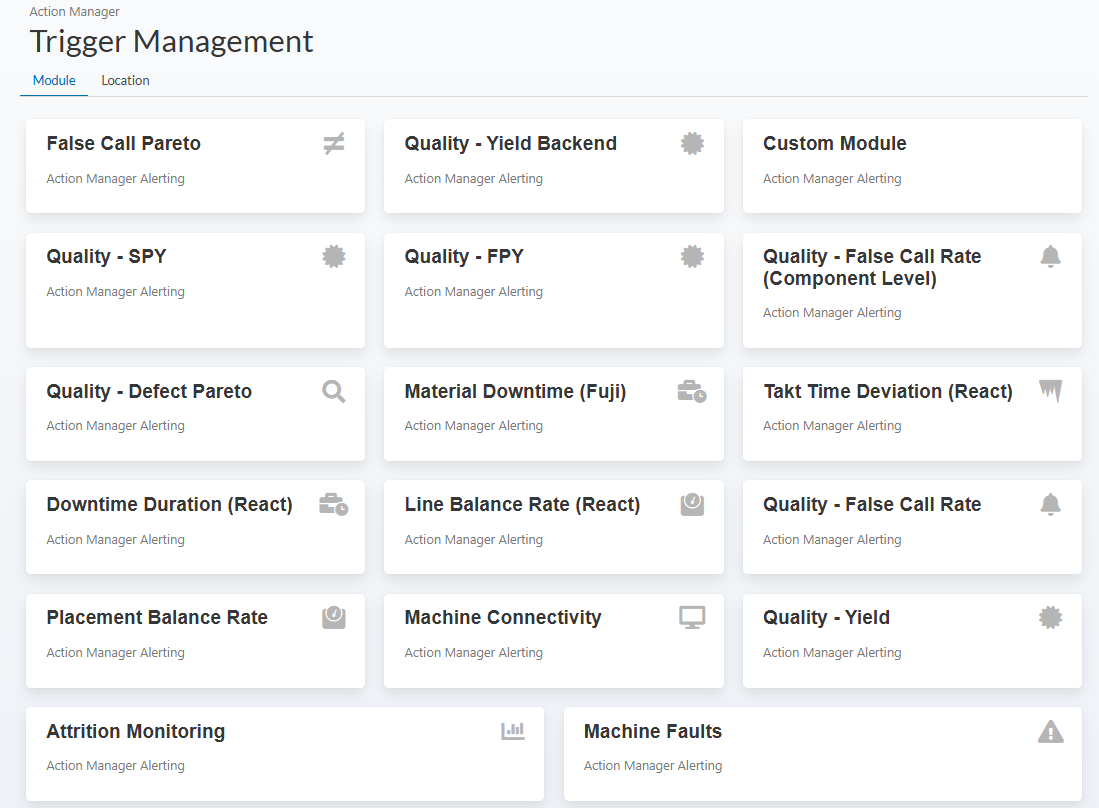Click the bar chart icon on Attrition Monitoring
The height and width of the screenshot is (808, 1099).
pos(513,732)
